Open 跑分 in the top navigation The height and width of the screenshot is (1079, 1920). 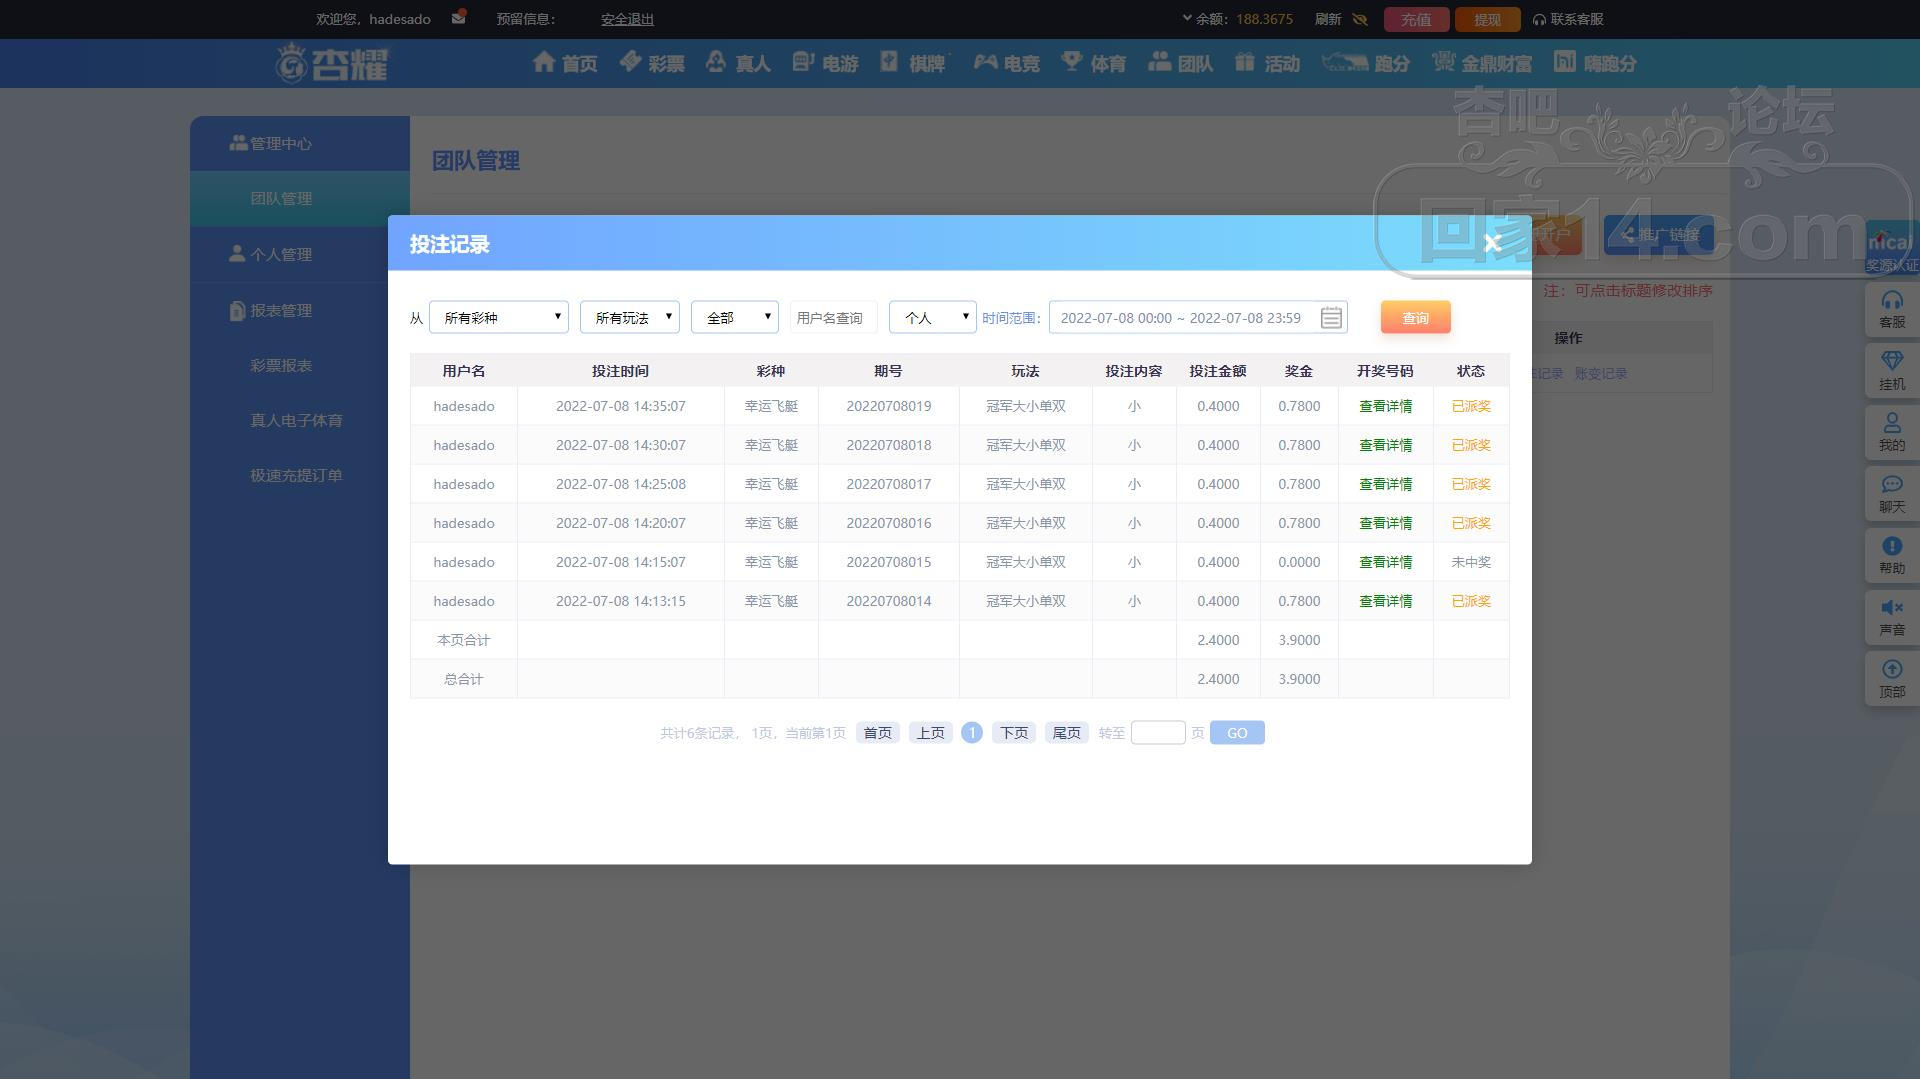coord(1366,63)
